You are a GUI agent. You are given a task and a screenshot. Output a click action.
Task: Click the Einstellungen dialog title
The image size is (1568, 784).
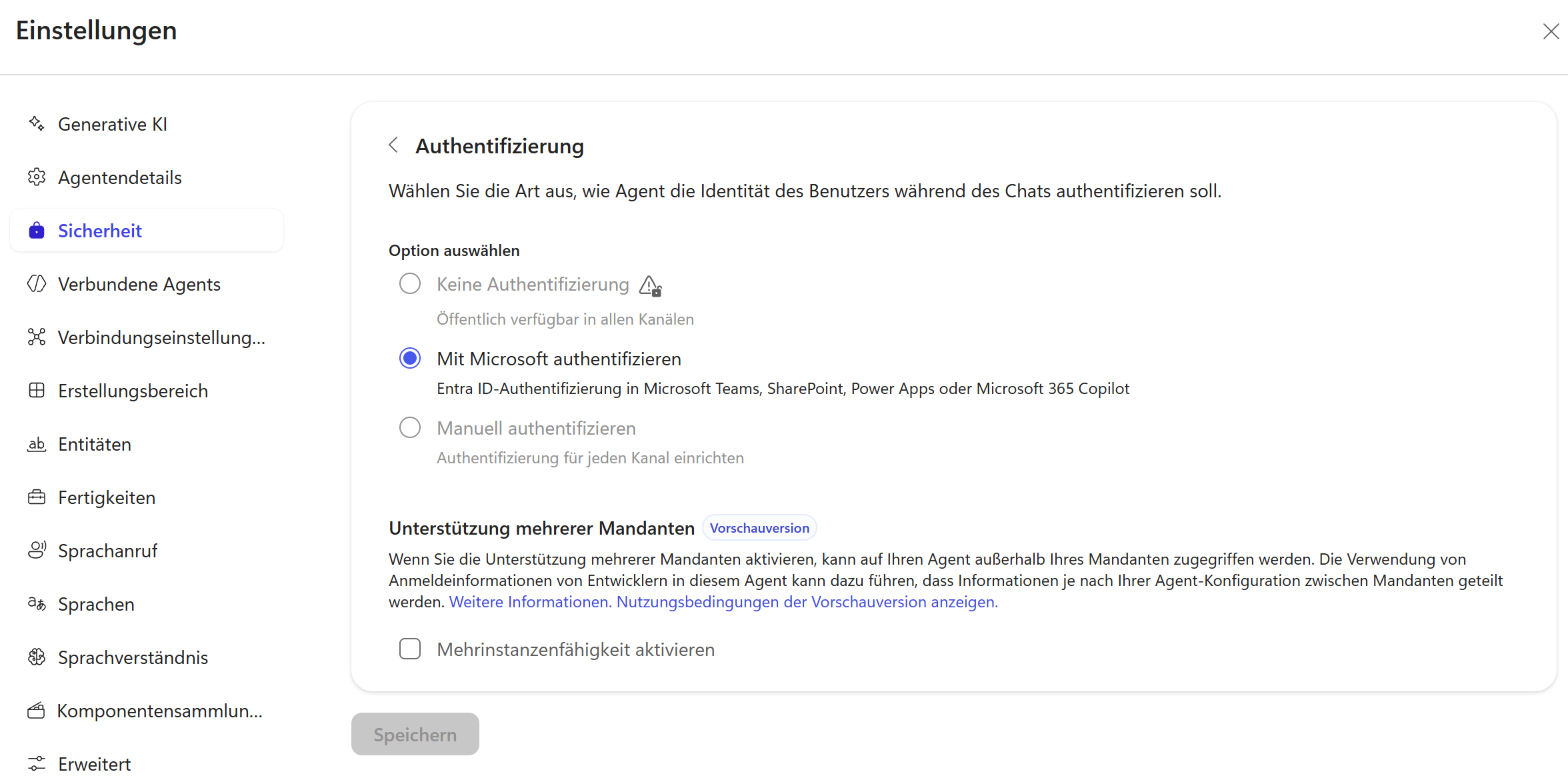click(97, 31)
